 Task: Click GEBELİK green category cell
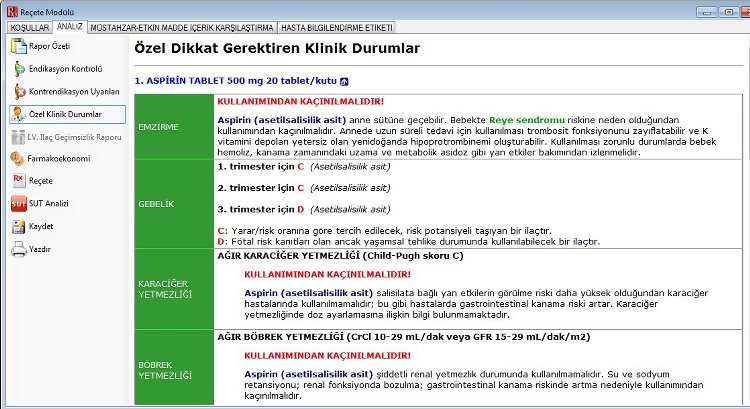click(174, 204)
